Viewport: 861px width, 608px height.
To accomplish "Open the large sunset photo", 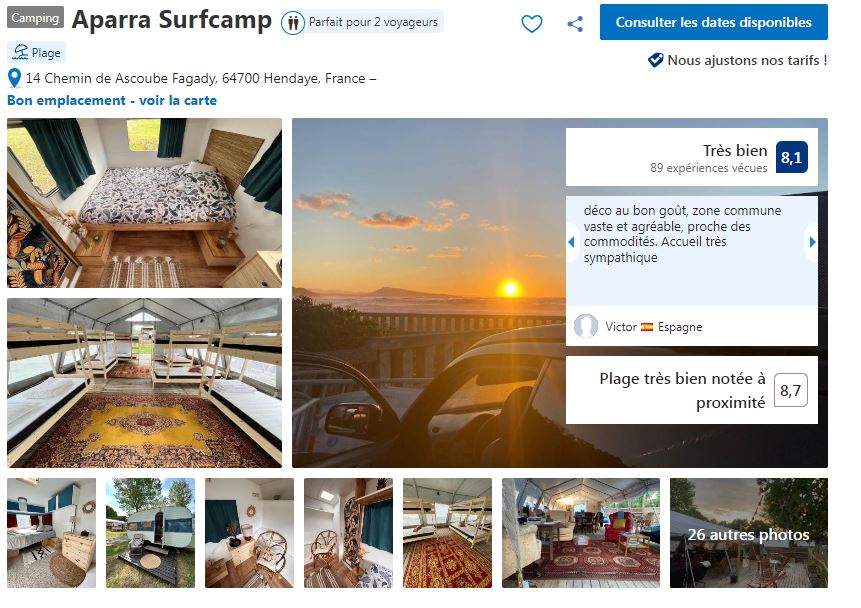I will (x=430, y=300).
